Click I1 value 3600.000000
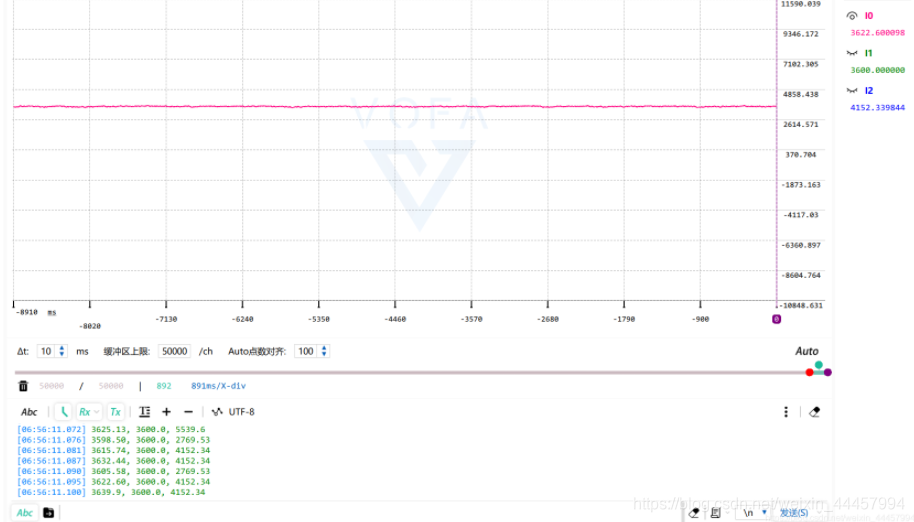This screenshot has width=914, height=522. (877, 70)
